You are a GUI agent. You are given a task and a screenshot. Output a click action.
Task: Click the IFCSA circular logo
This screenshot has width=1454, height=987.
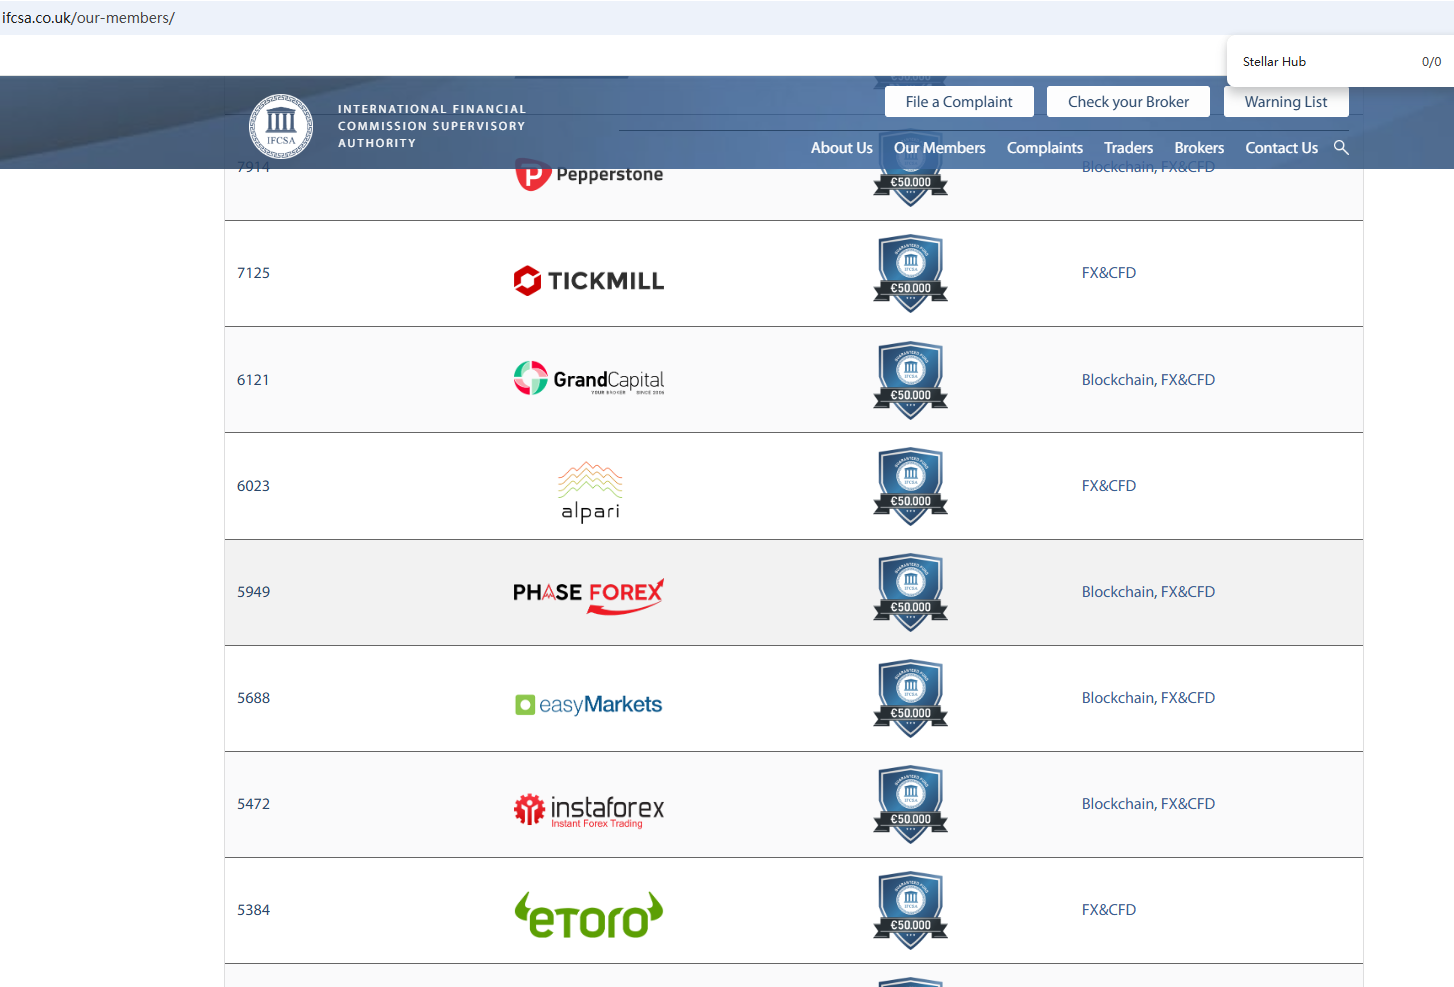tap(281, 127)
